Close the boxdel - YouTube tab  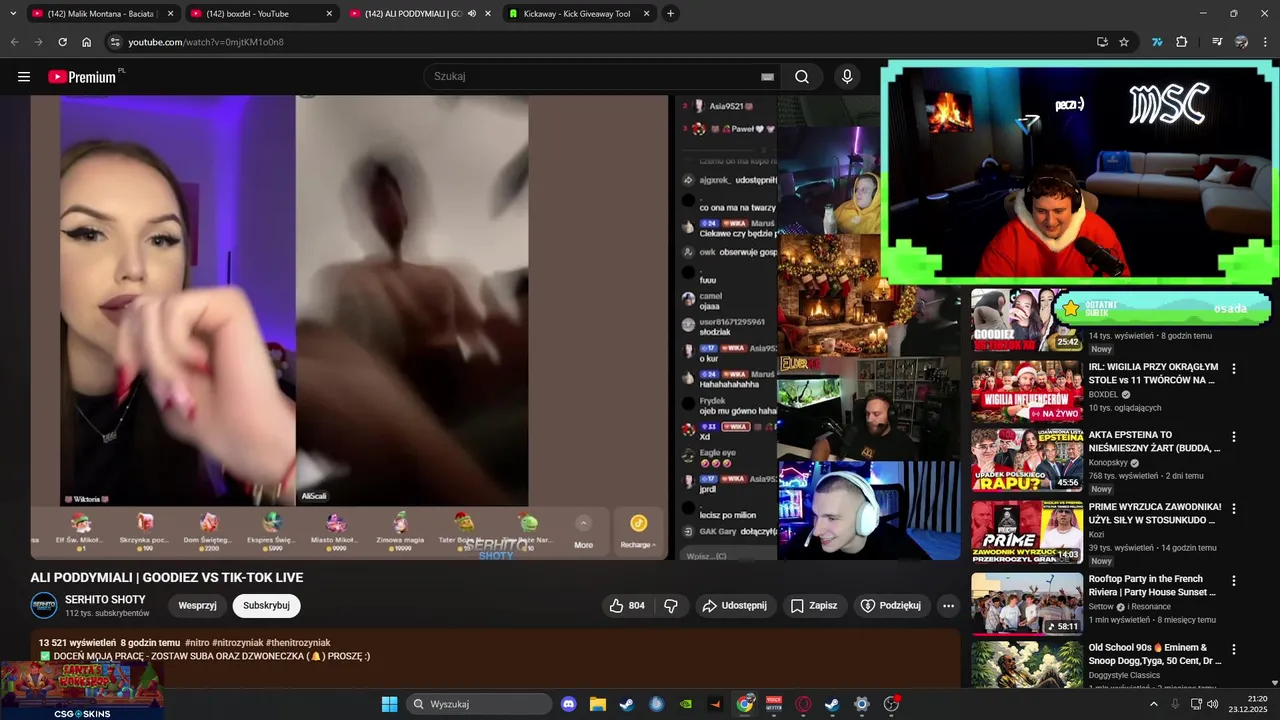(328, 13)
